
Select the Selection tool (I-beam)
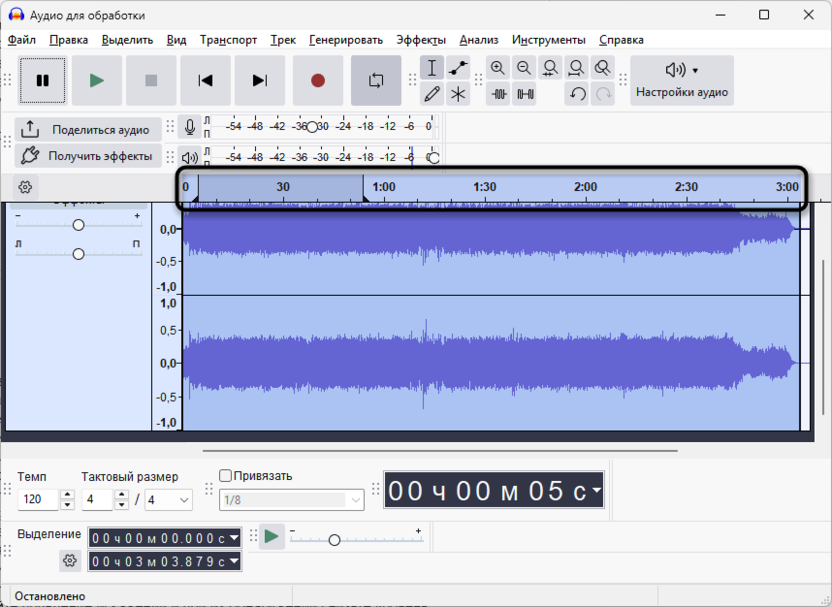(432, 67)
